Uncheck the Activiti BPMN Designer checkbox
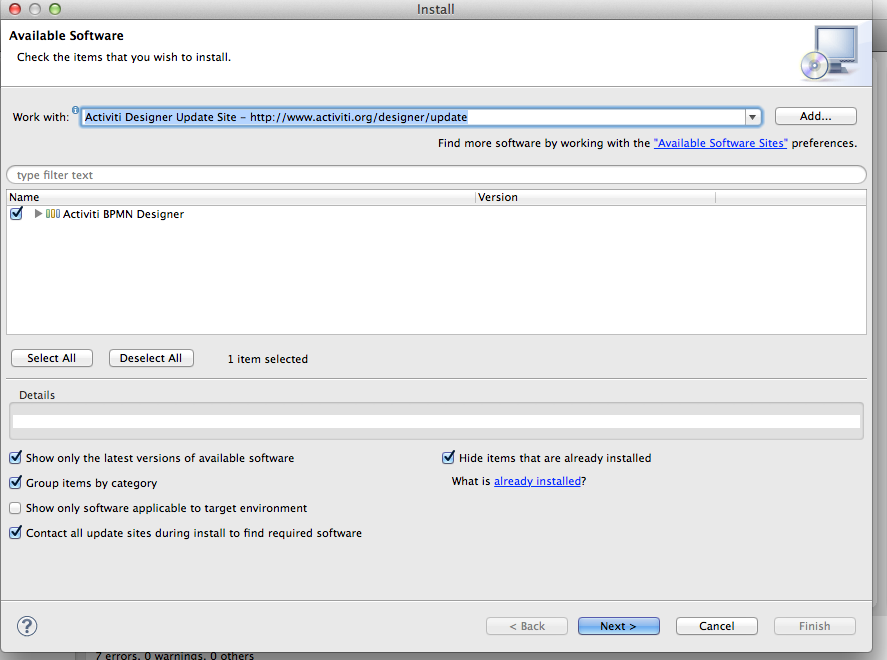The width and height of the screenshot is (887, 660). click(16, 213)
